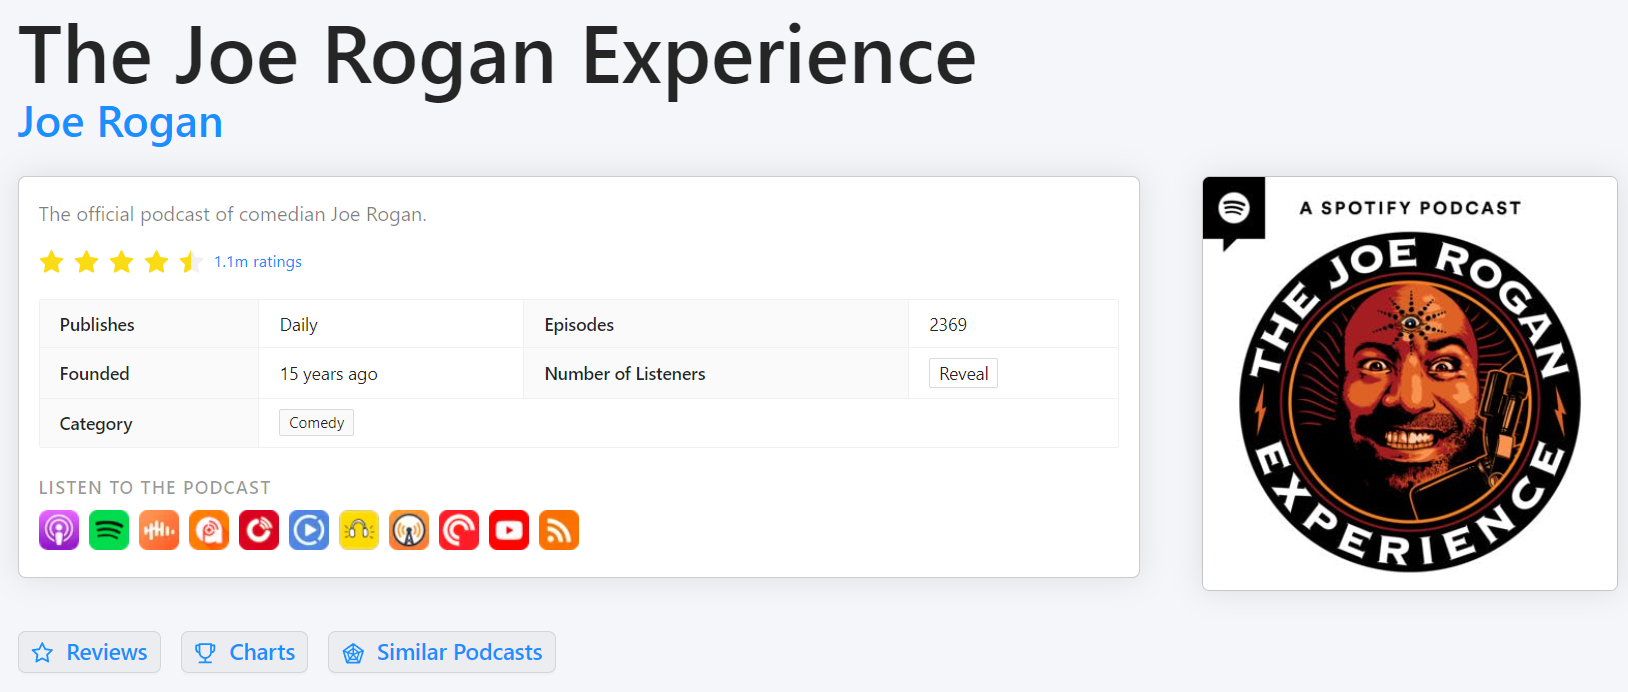The width and height of the screenshot is (1628, 692).
Task: Open the Podcast Addict icon
Action: tap(209, 530)
